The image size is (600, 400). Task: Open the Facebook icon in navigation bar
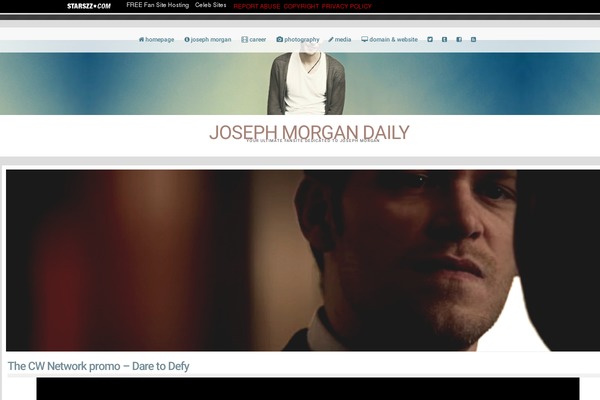(x=459, y=39)
